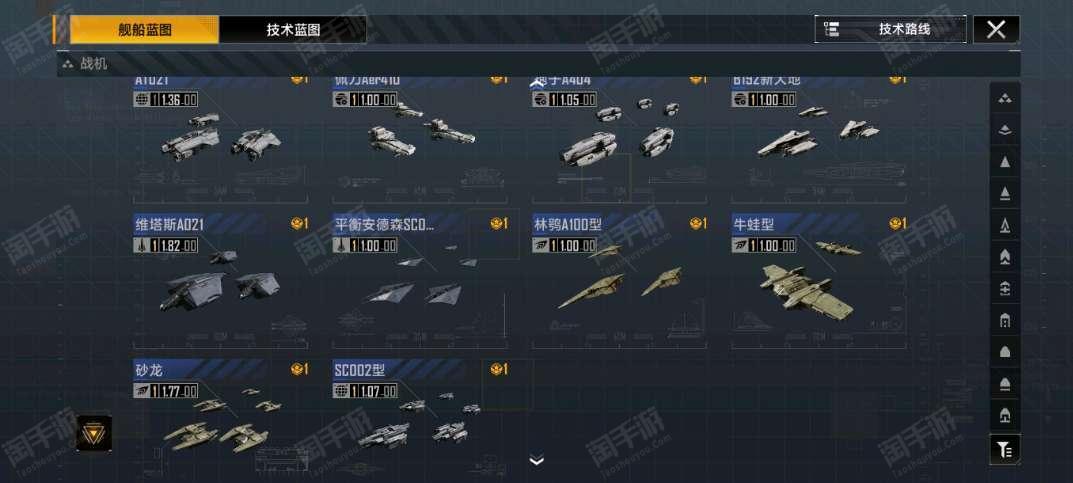Open the filter icon at sidebar bottom
1073x483 pixels.
[1005, 449]
